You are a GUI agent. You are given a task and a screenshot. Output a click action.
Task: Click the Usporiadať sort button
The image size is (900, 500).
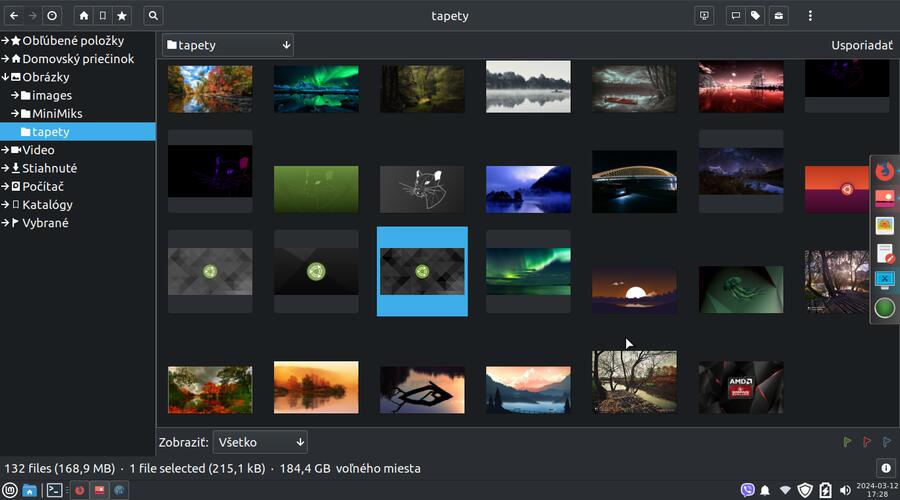click(x=861, y=45)
